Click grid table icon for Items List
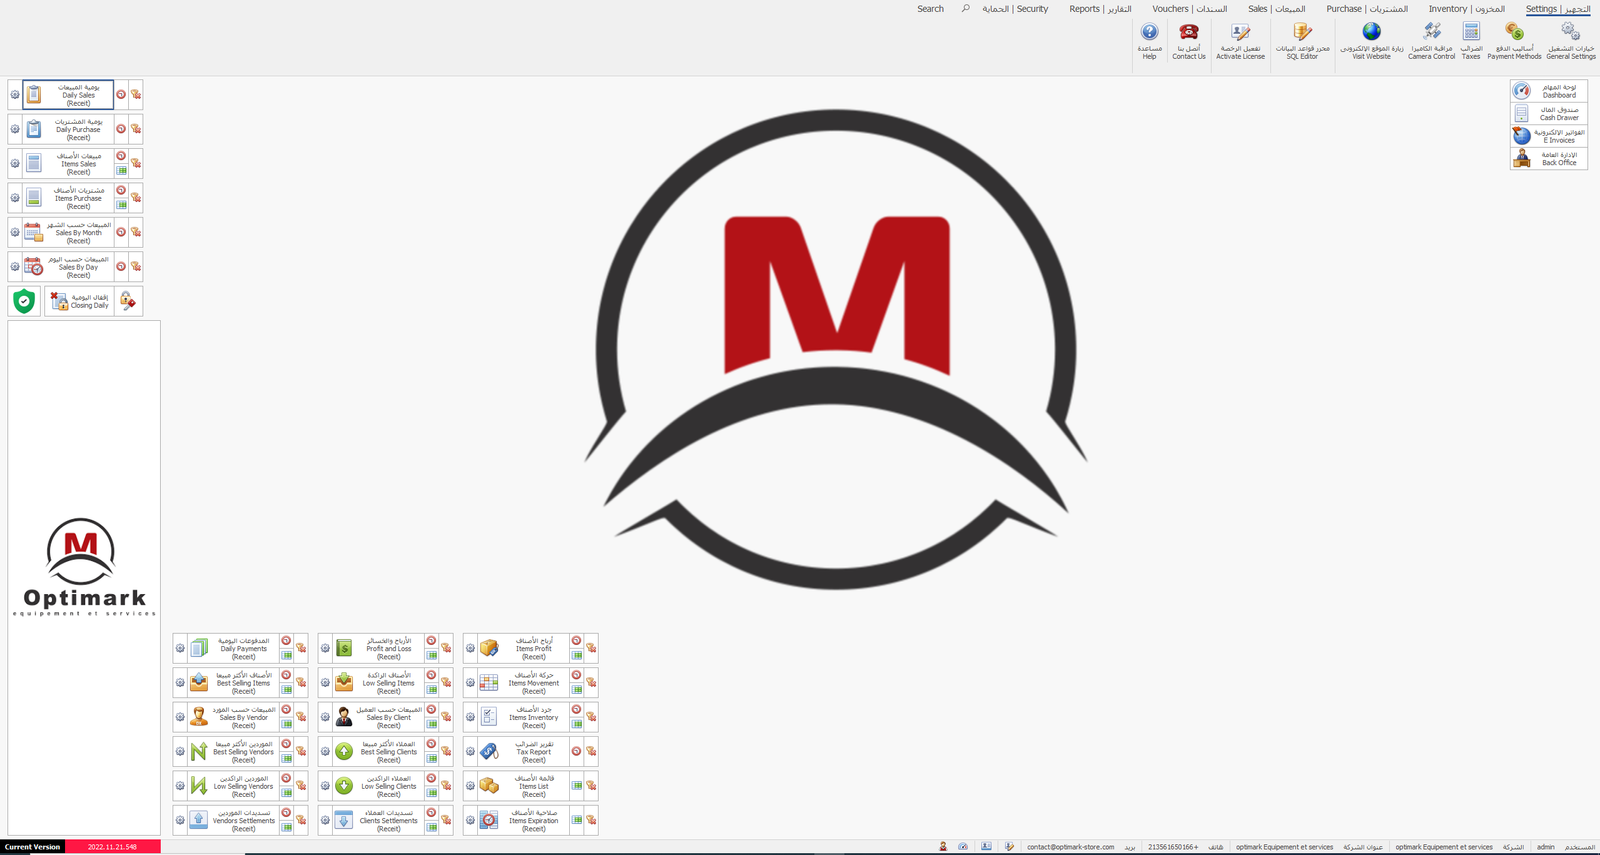Viewport: 1600px width, 855px height. click(x=577, y=786)
